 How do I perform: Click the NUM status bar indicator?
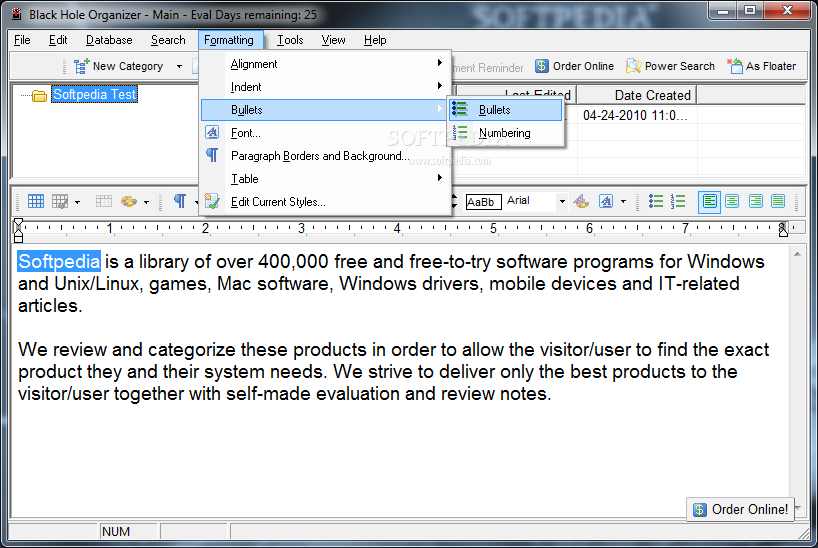pyautogui.click(x=116, y=532)
